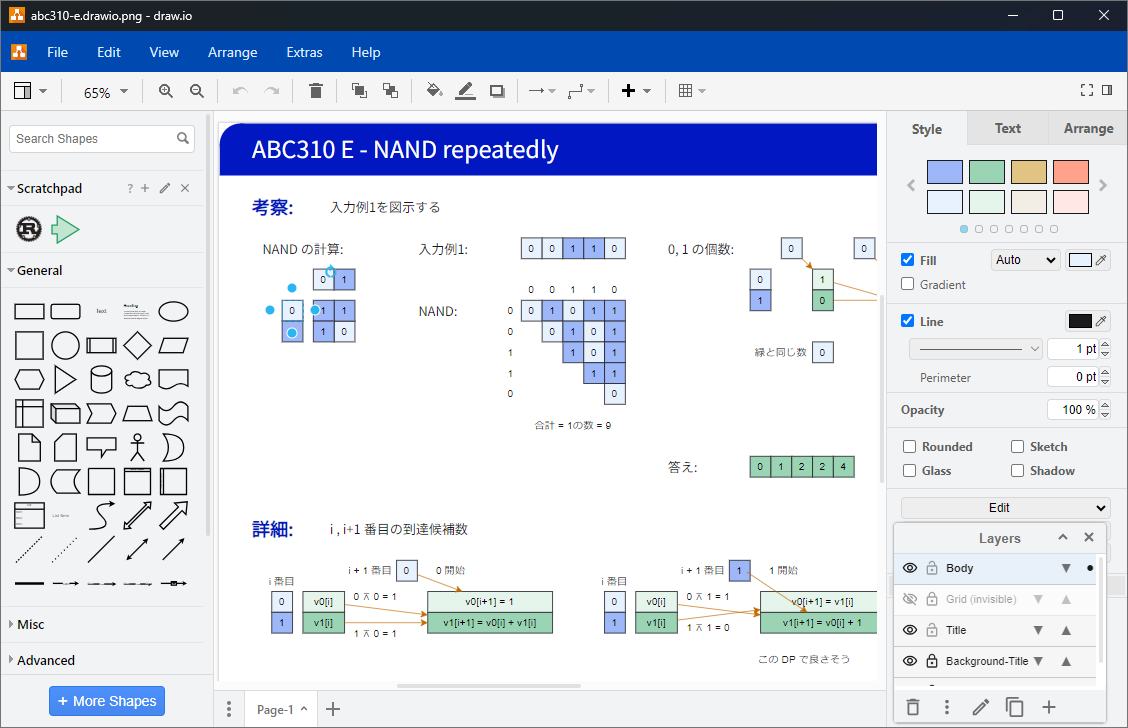Click the Line Color pencil icon

coord(465,91)
